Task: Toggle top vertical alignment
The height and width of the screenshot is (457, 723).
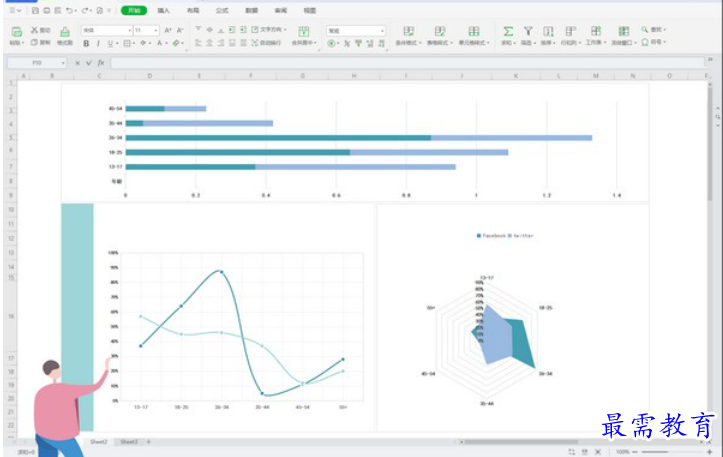Action: click(198, 30)
